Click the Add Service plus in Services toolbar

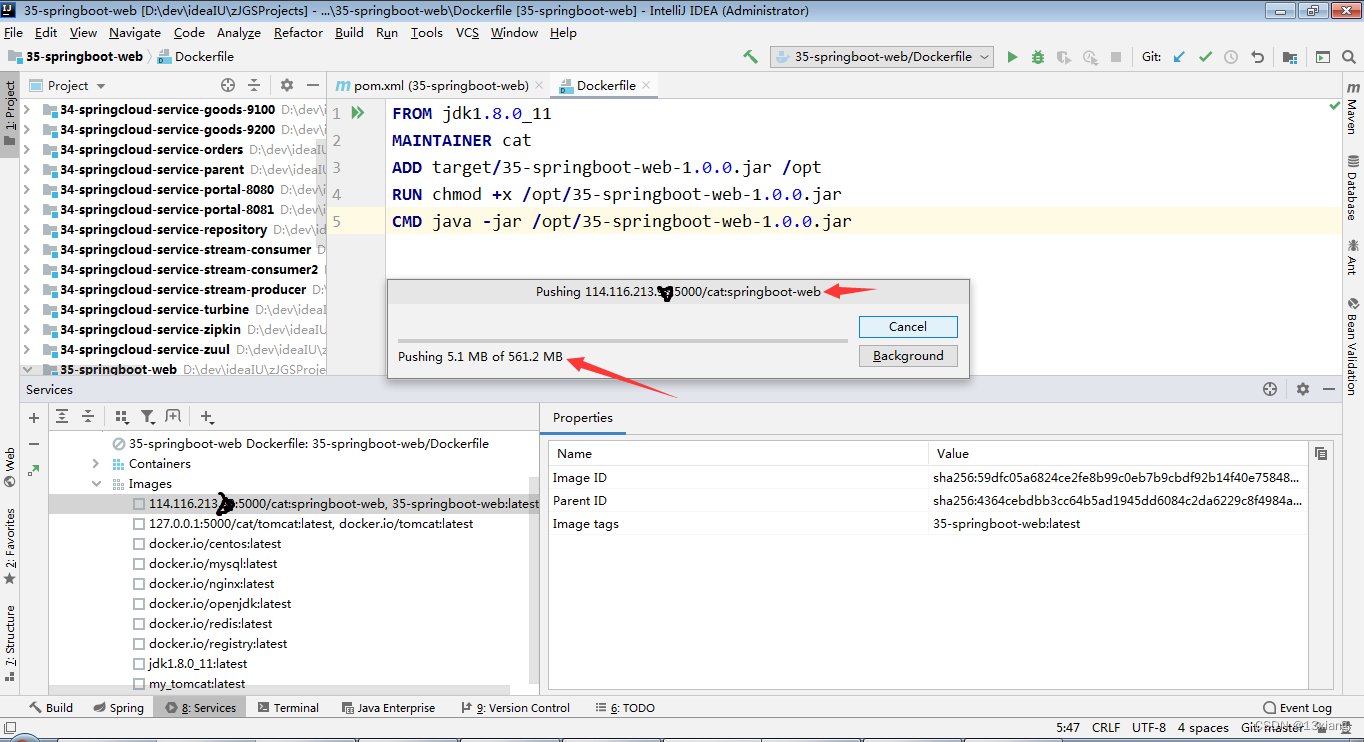(207, 417)
